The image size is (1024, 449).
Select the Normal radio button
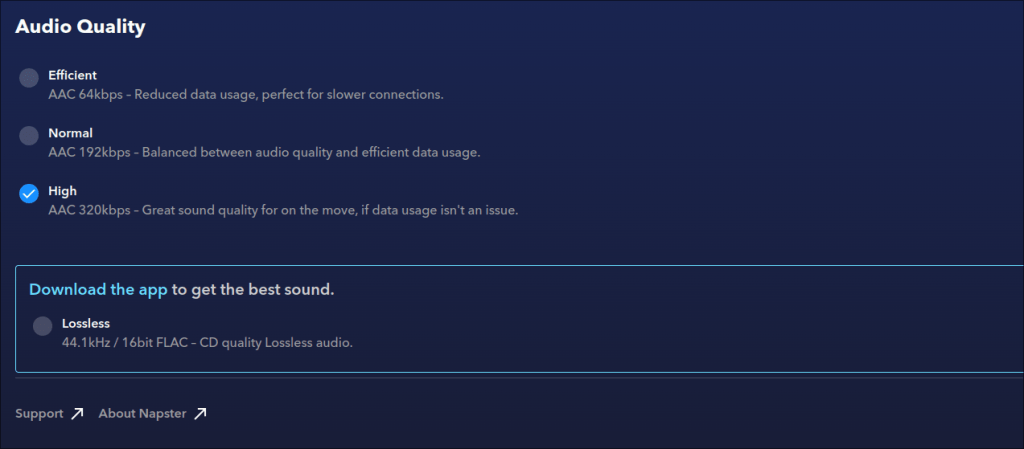pyautogui.click(x=29, y=136)
